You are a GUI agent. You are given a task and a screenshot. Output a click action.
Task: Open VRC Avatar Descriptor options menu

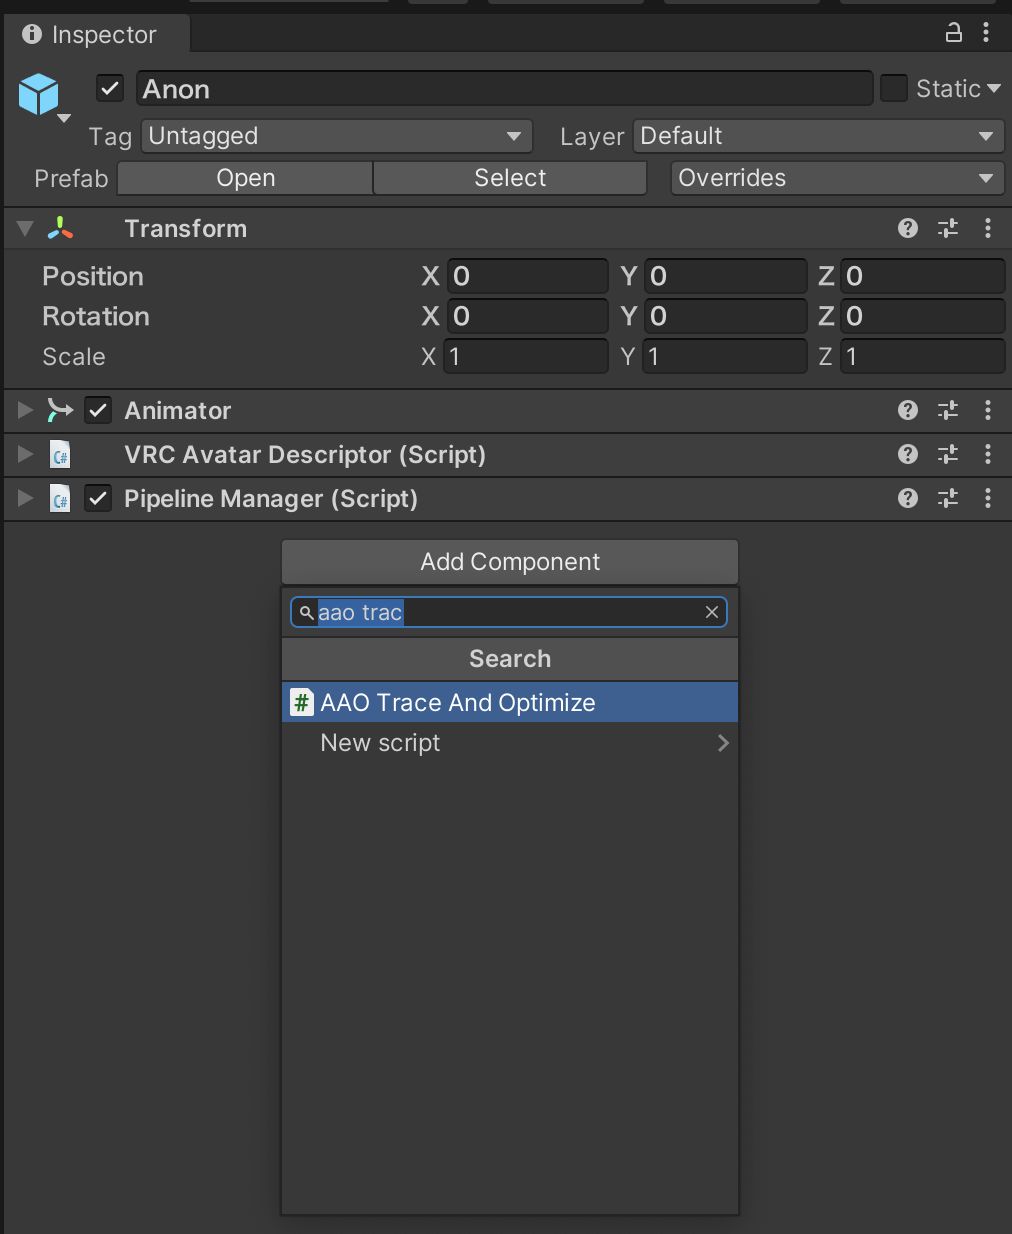point(988,454)
